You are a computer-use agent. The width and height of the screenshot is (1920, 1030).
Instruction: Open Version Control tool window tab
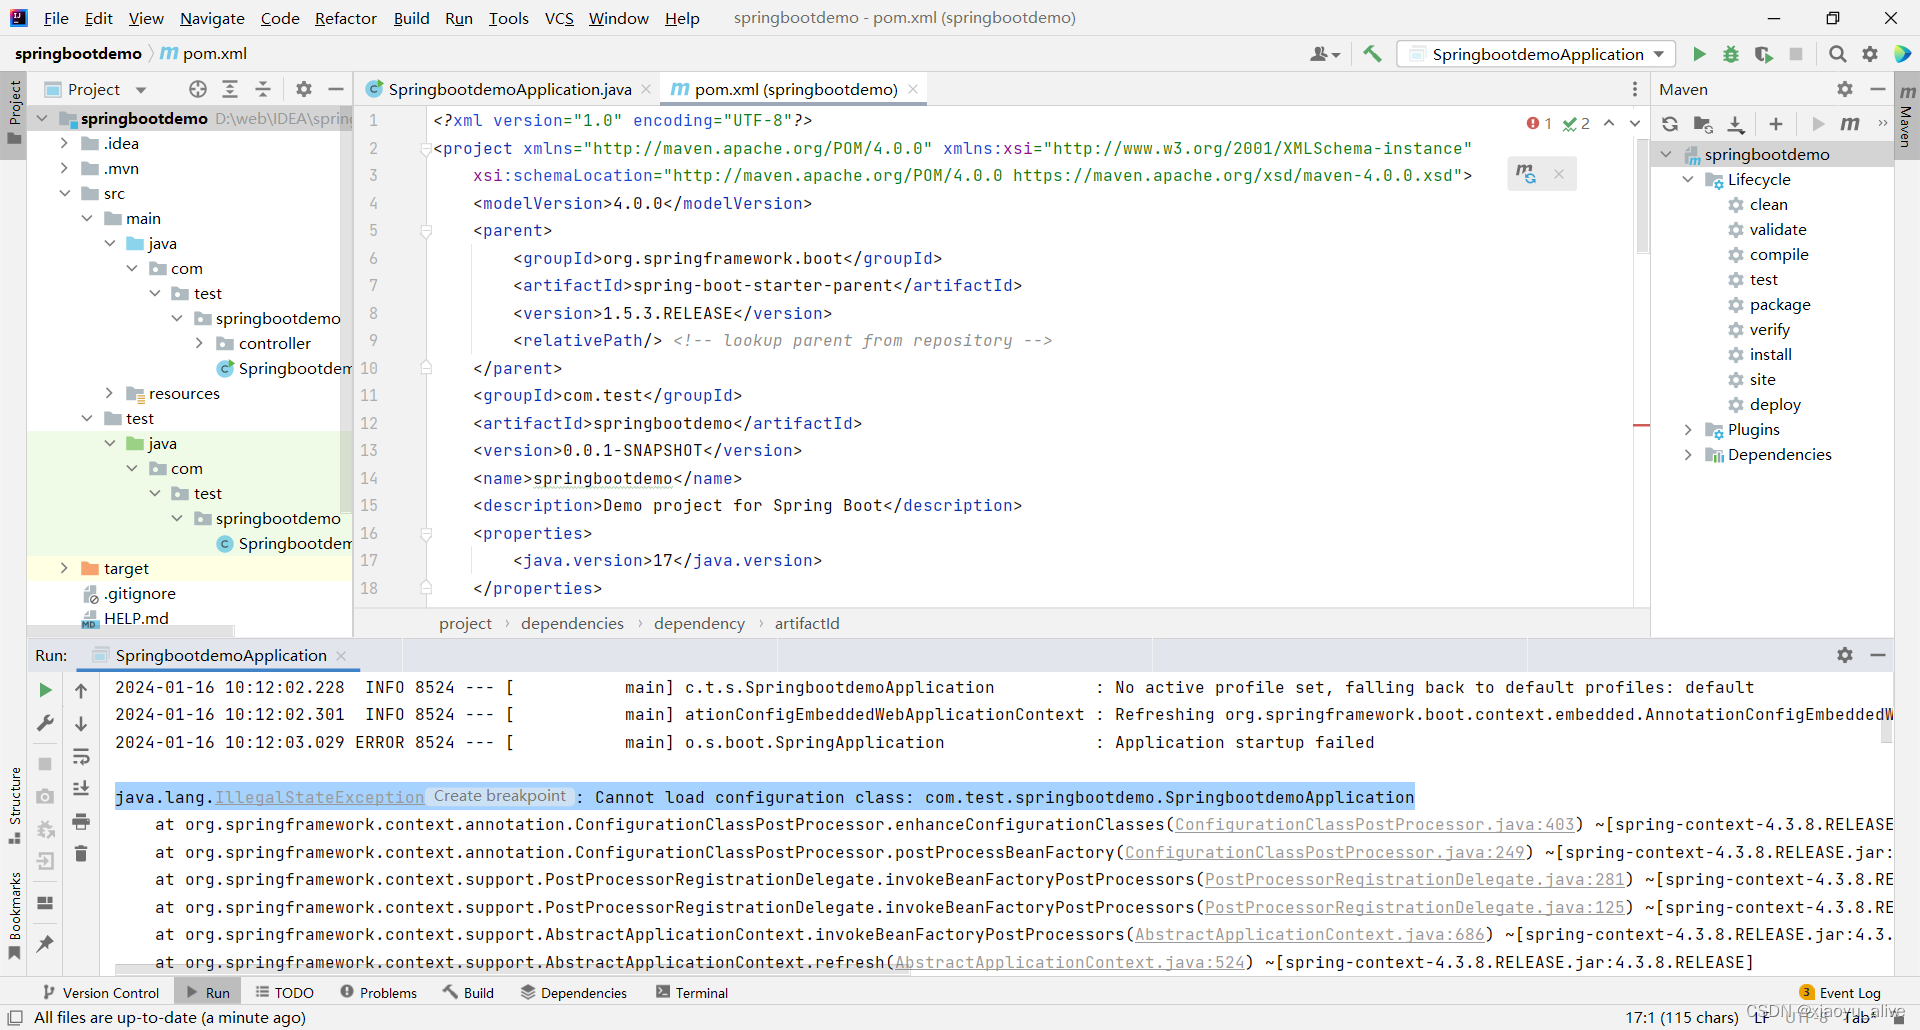click(100, 993)
